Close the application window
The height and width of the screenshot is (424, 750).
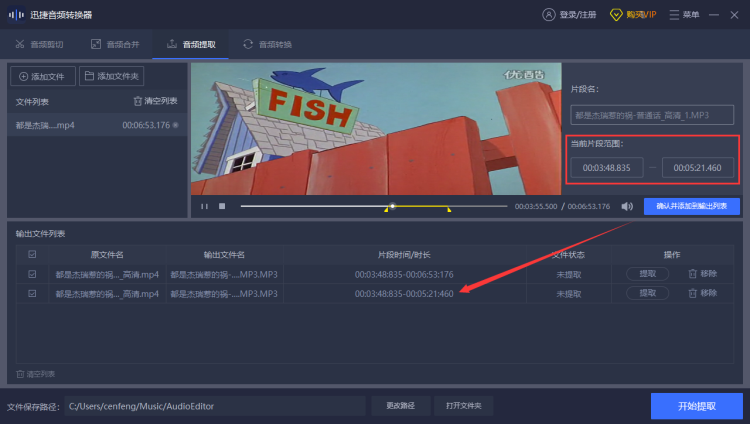(x=734, y=15)
